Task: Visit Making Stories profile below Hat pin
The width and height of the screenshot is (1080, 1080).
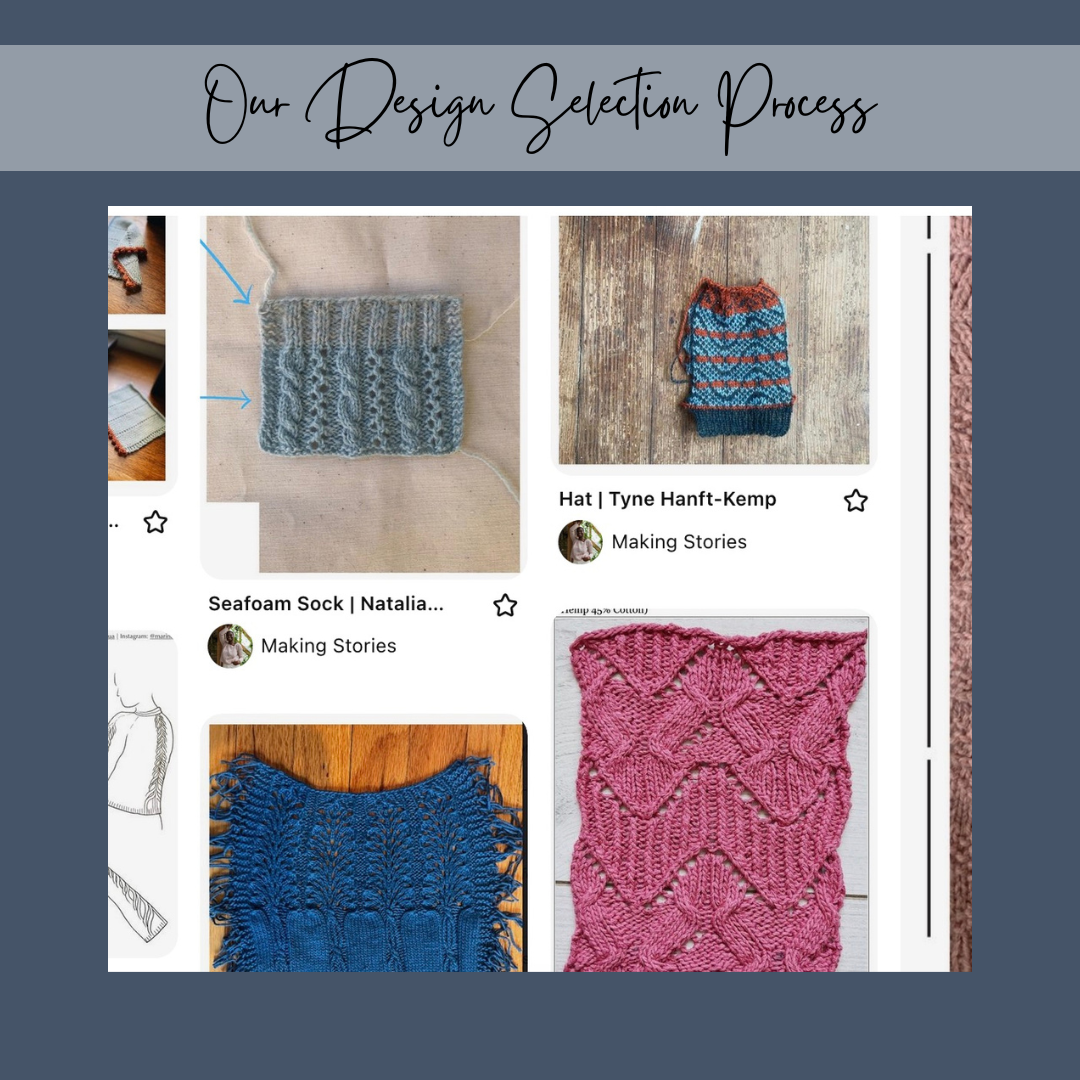Action: (679, 542)
